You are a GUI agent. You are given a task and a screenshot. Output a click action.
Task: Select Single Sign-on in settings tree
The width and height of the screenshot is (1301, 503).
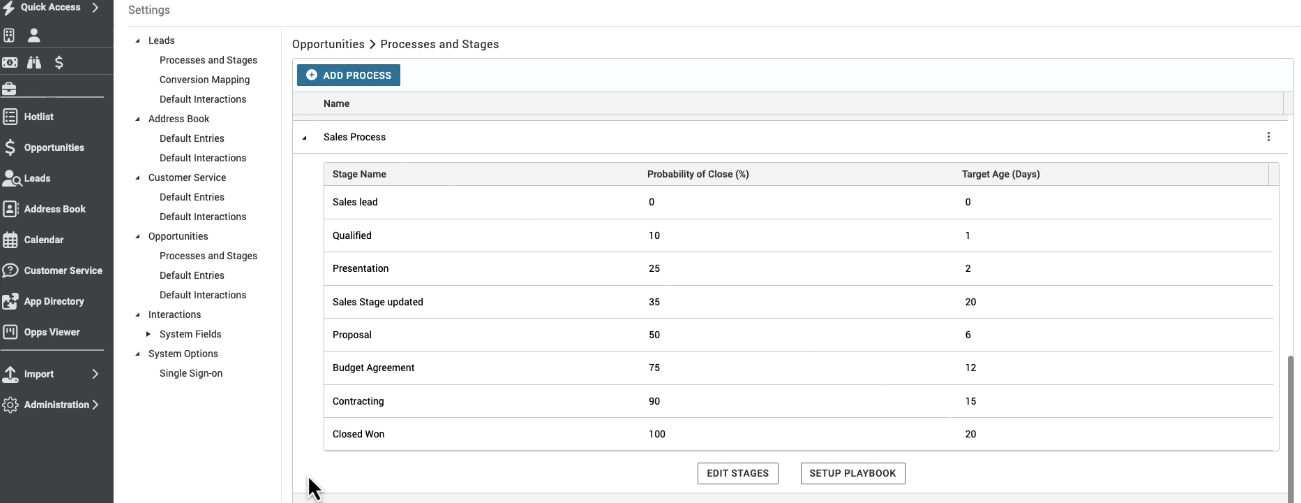(191, 373)
